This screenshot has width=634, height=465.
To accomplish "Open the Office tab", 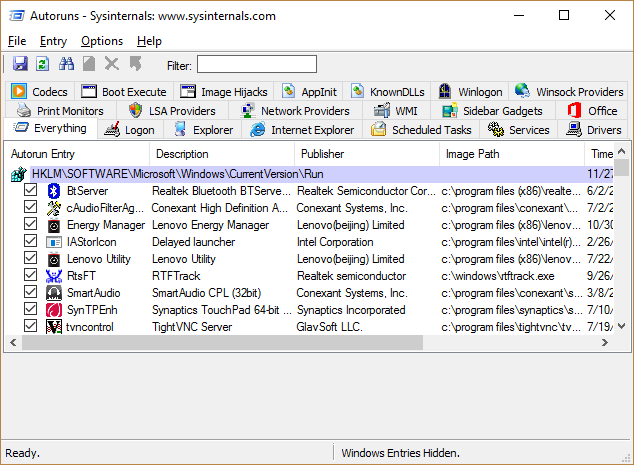I will (592, 111).
